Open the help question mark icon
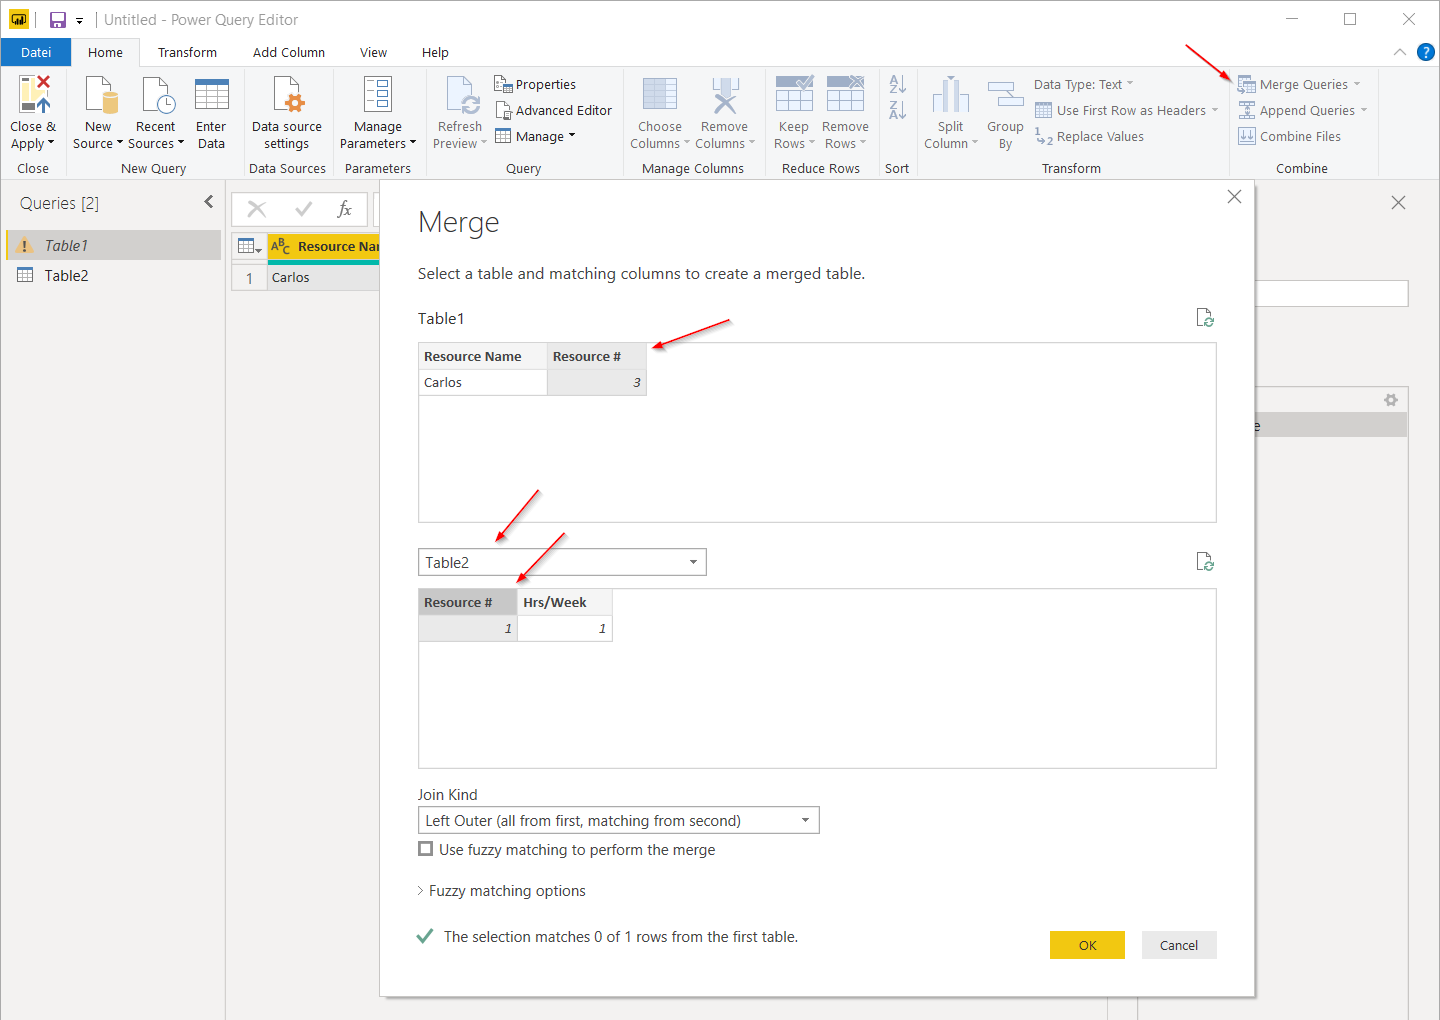Viewport: 1440px width, 1020px height. point(1426,52)
